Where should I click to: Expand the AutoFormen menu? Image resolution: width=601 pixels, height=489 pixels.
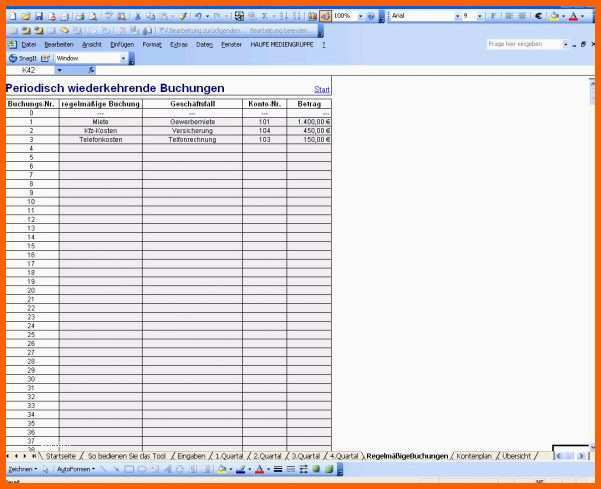point(76,469)
